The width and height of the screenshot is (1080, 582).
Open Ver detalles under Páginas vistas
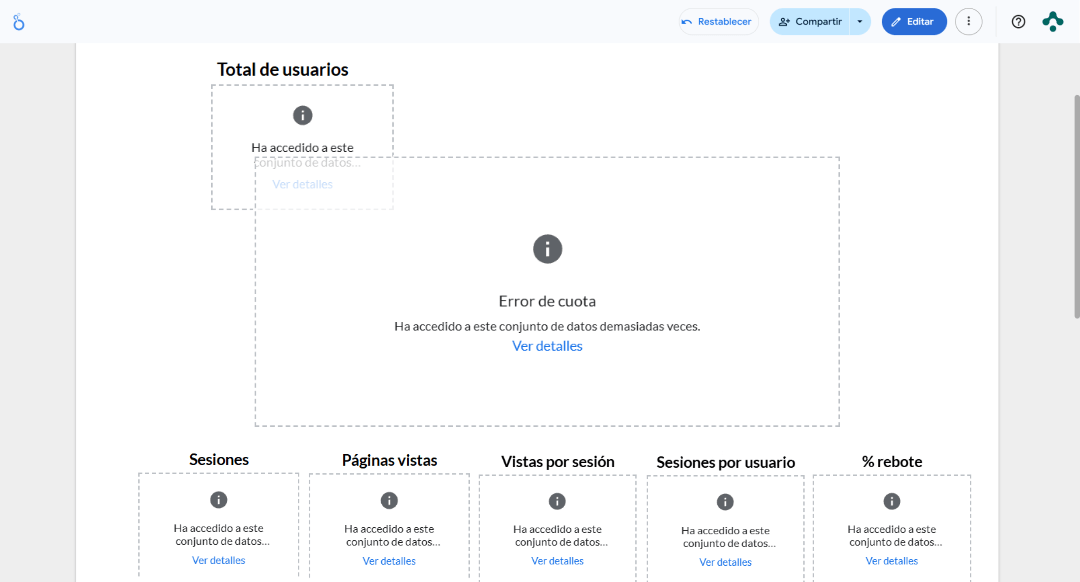pos(389,562)
